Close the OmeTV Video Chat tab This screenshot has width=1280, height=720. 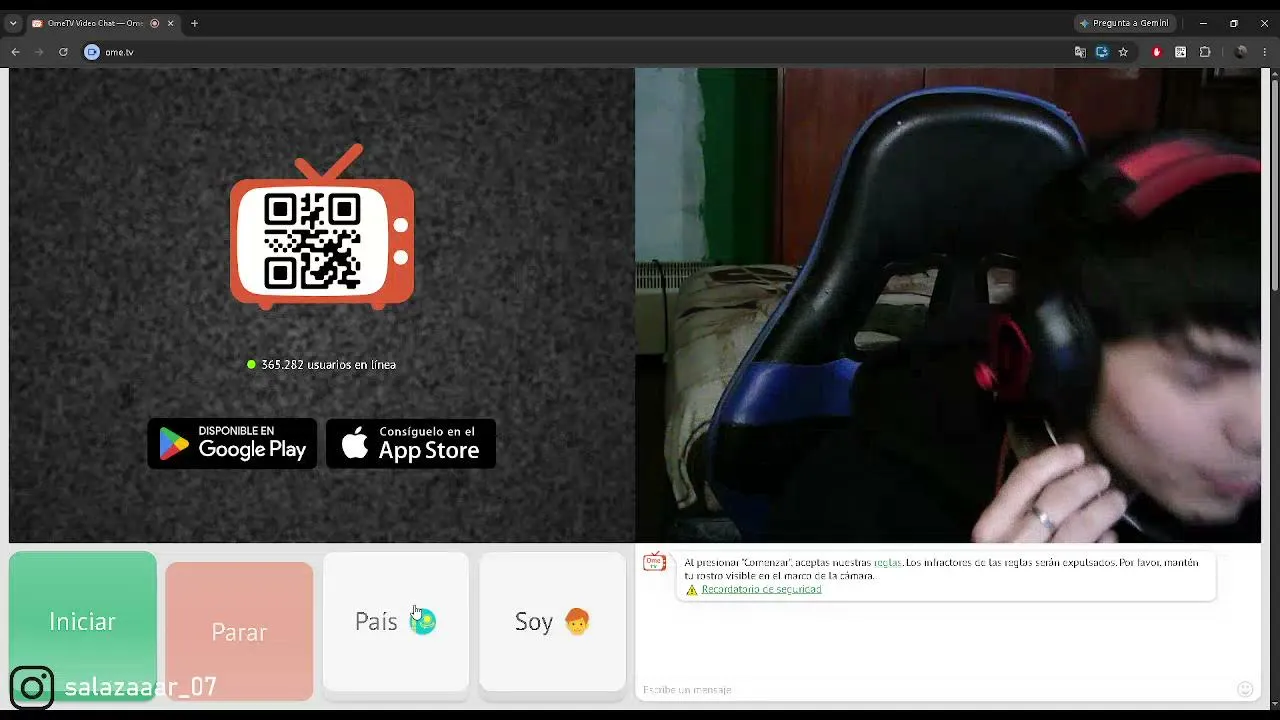(x=170, y=23)
